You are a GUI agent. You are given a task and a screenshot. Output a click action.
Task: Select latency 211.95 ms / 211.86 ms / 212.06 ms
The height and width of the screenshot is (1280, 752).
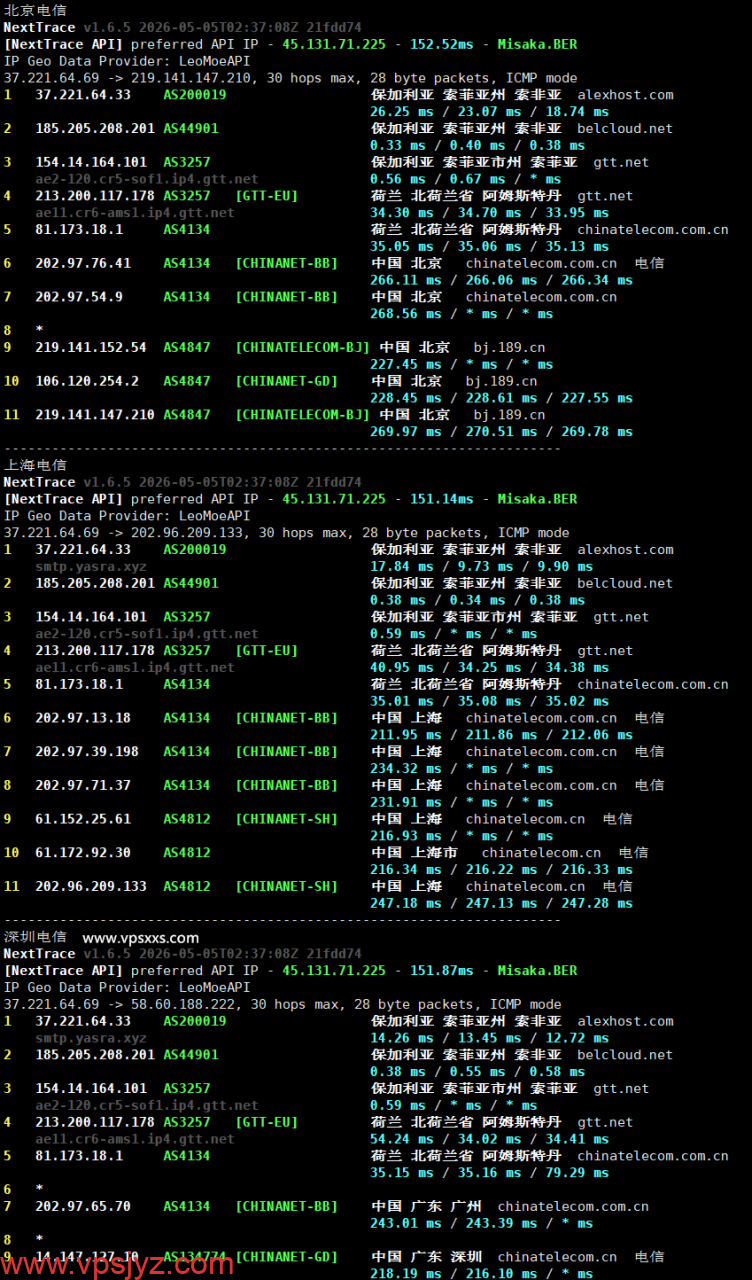[501, 735]
